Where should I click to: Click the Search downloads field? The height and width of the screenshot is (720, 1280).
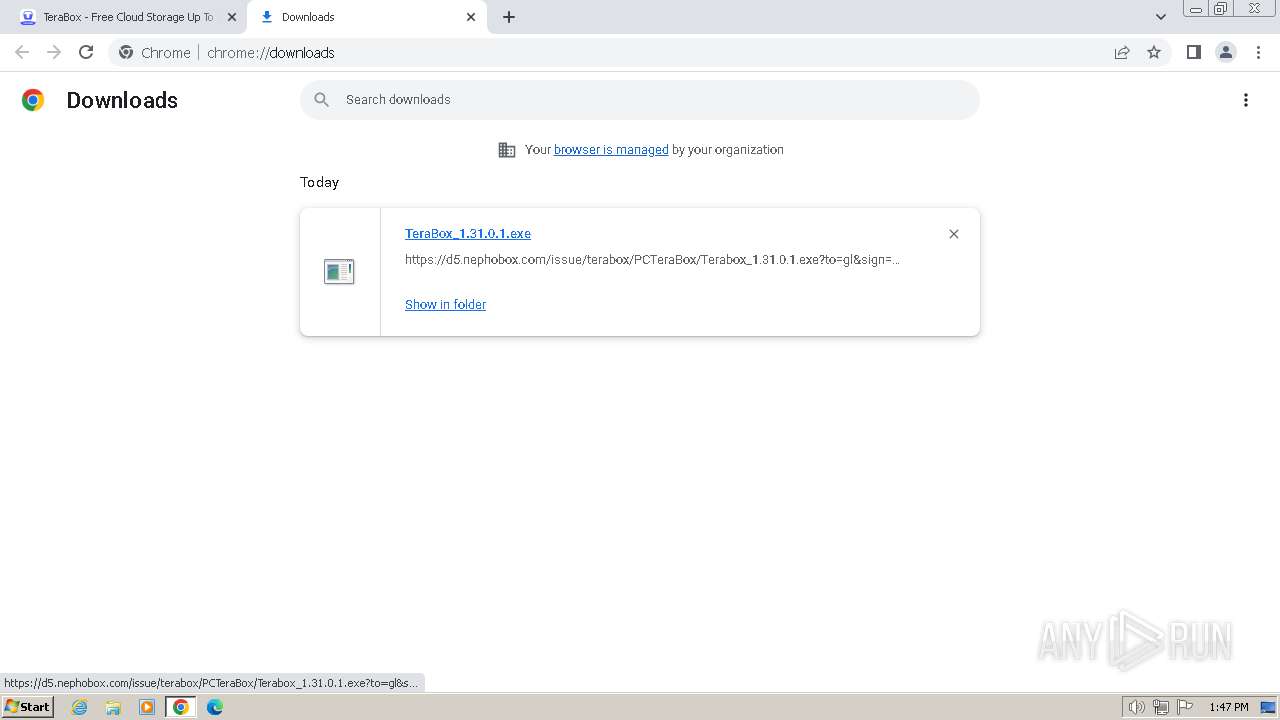coord(640,100)
